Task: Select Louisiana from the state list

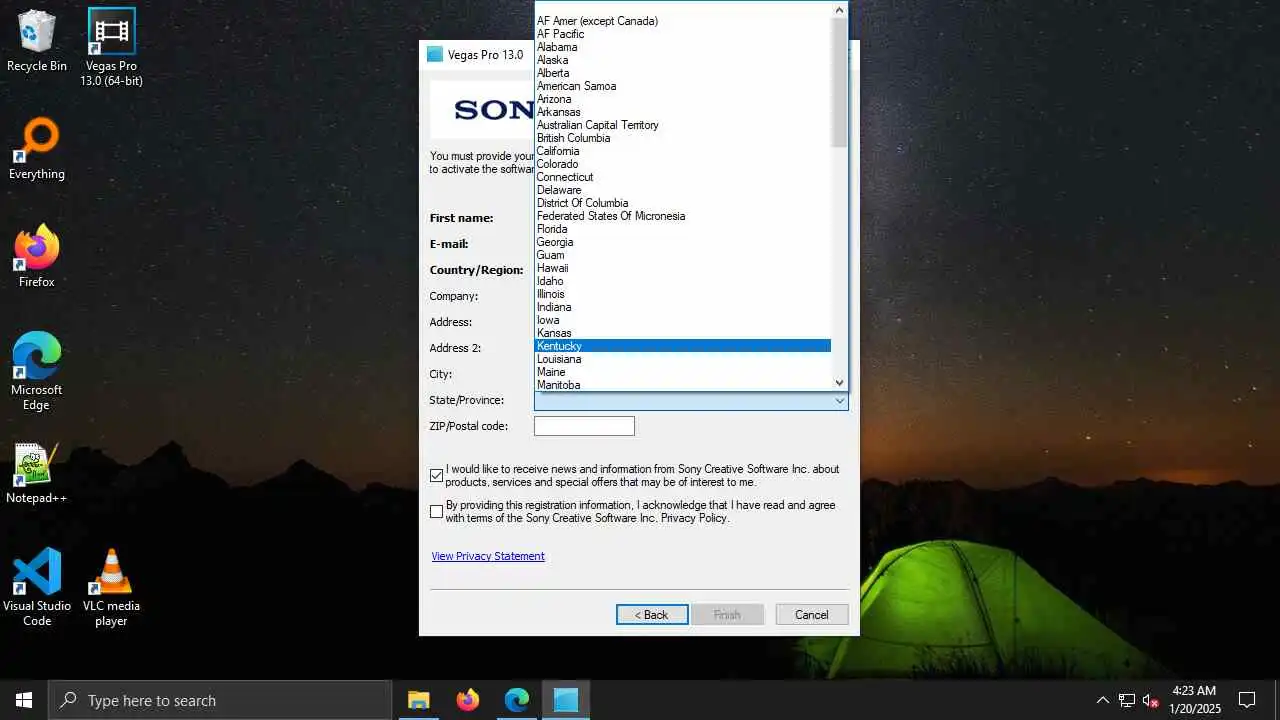Action: click(683, 359)
